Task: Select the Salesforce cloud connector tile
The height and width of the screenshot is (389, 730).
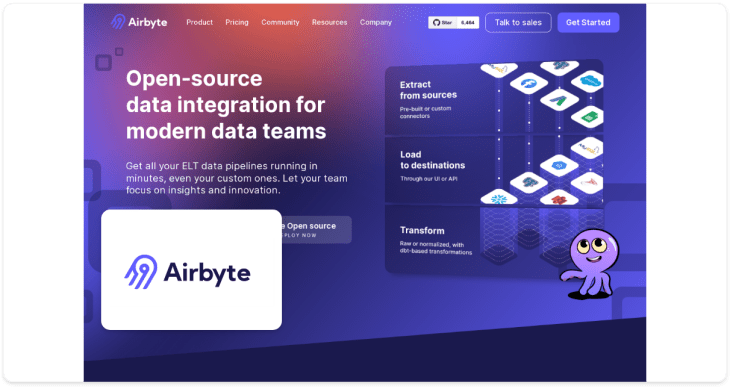Action: click(588, 81)
